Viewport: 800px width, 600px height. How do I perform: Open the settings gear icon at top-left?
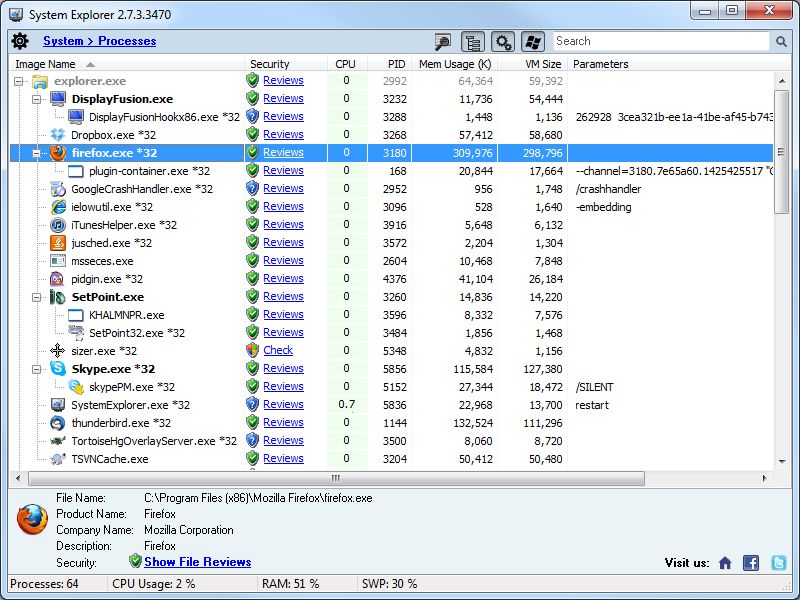[x=19, y=41]
